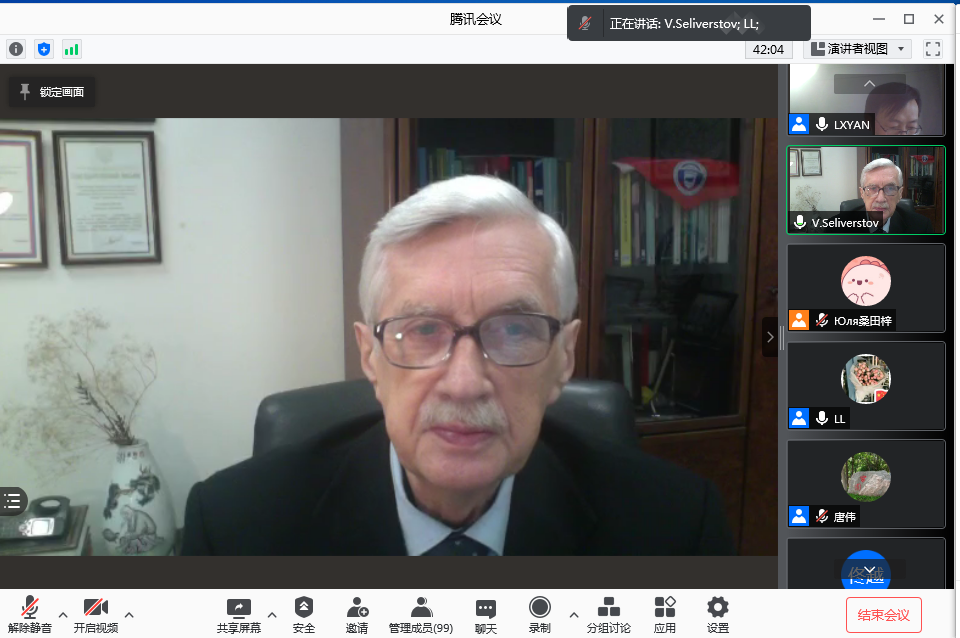Open 管理成员(99) member list
This screenshot has width=960, height=638.
pyautogui.click(x=421, y=613)
